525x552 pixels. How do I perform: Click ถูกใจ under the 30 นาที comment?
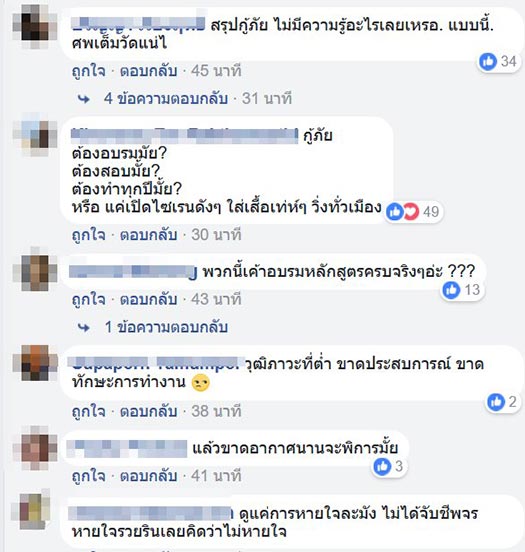click(x=89, y=235)
